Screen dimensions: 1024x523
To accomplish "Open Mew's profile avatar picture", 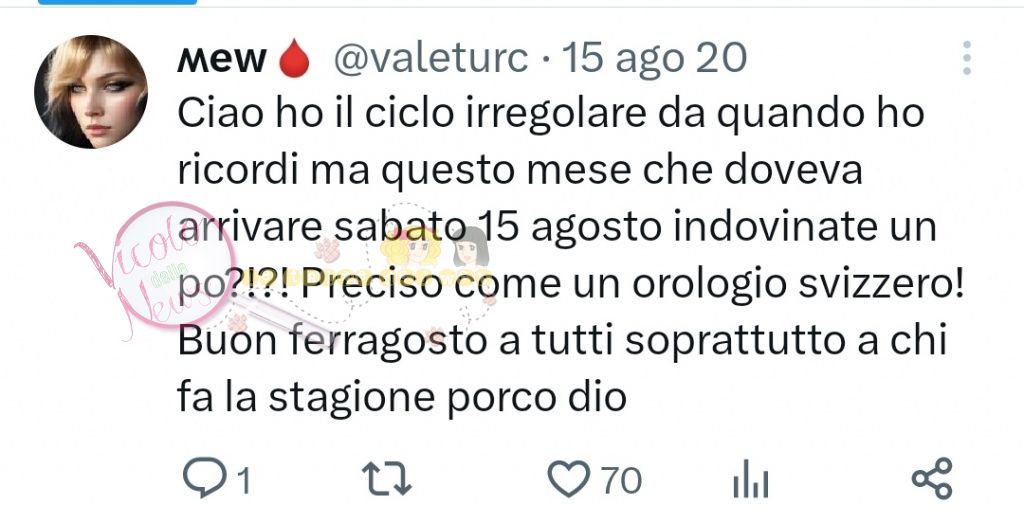I will pos(91,92).
